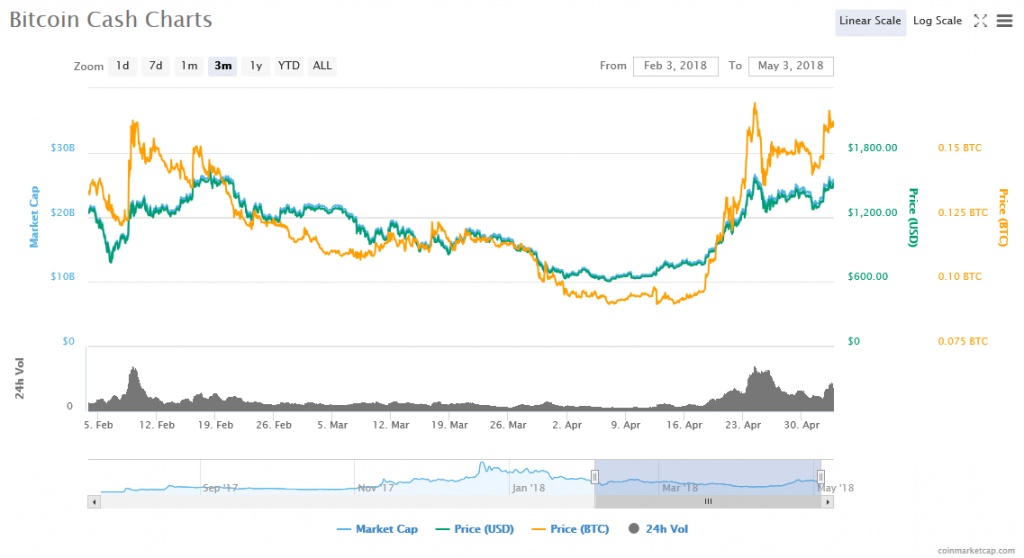Click navigator scrollbar right arrow
The height and width of the screenshot is (558, 1024).
pos(827,502)
